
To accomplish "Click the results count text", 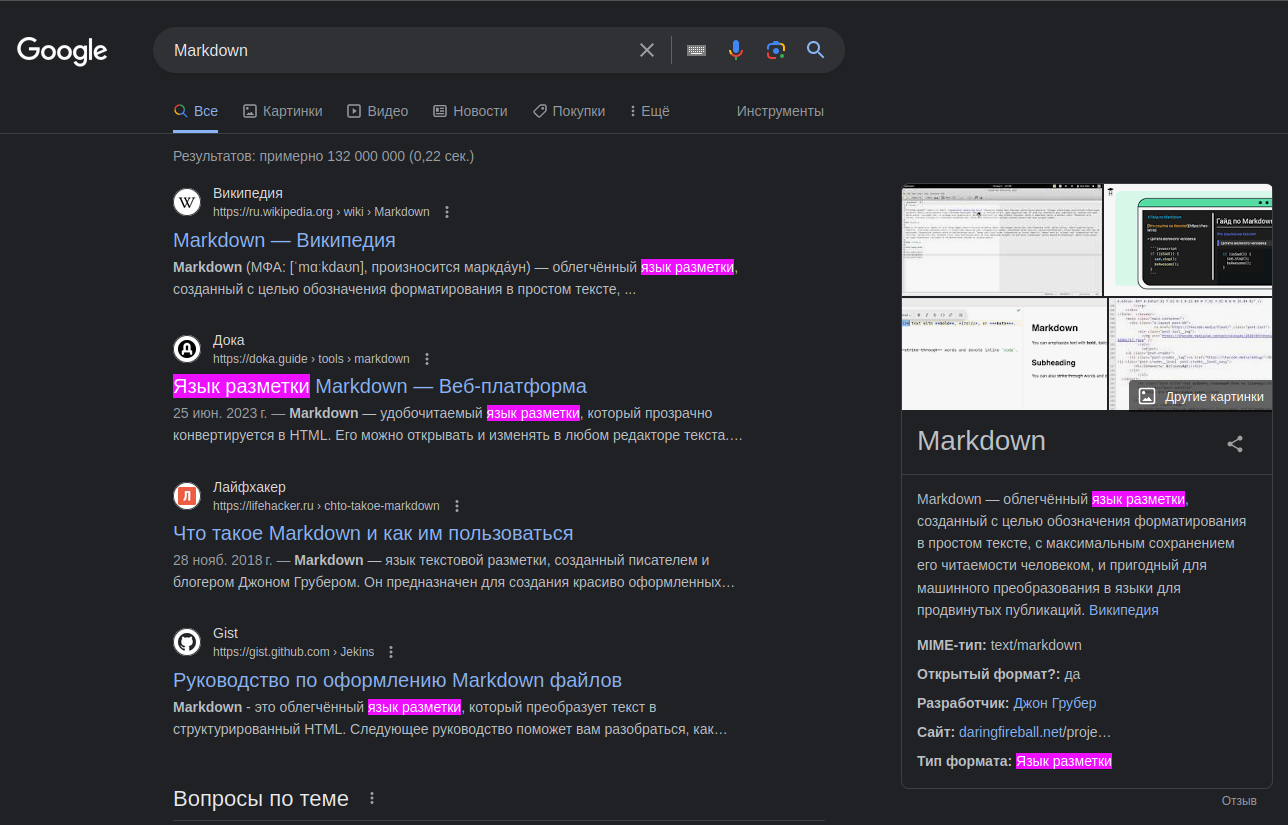I will pos(323,156).
